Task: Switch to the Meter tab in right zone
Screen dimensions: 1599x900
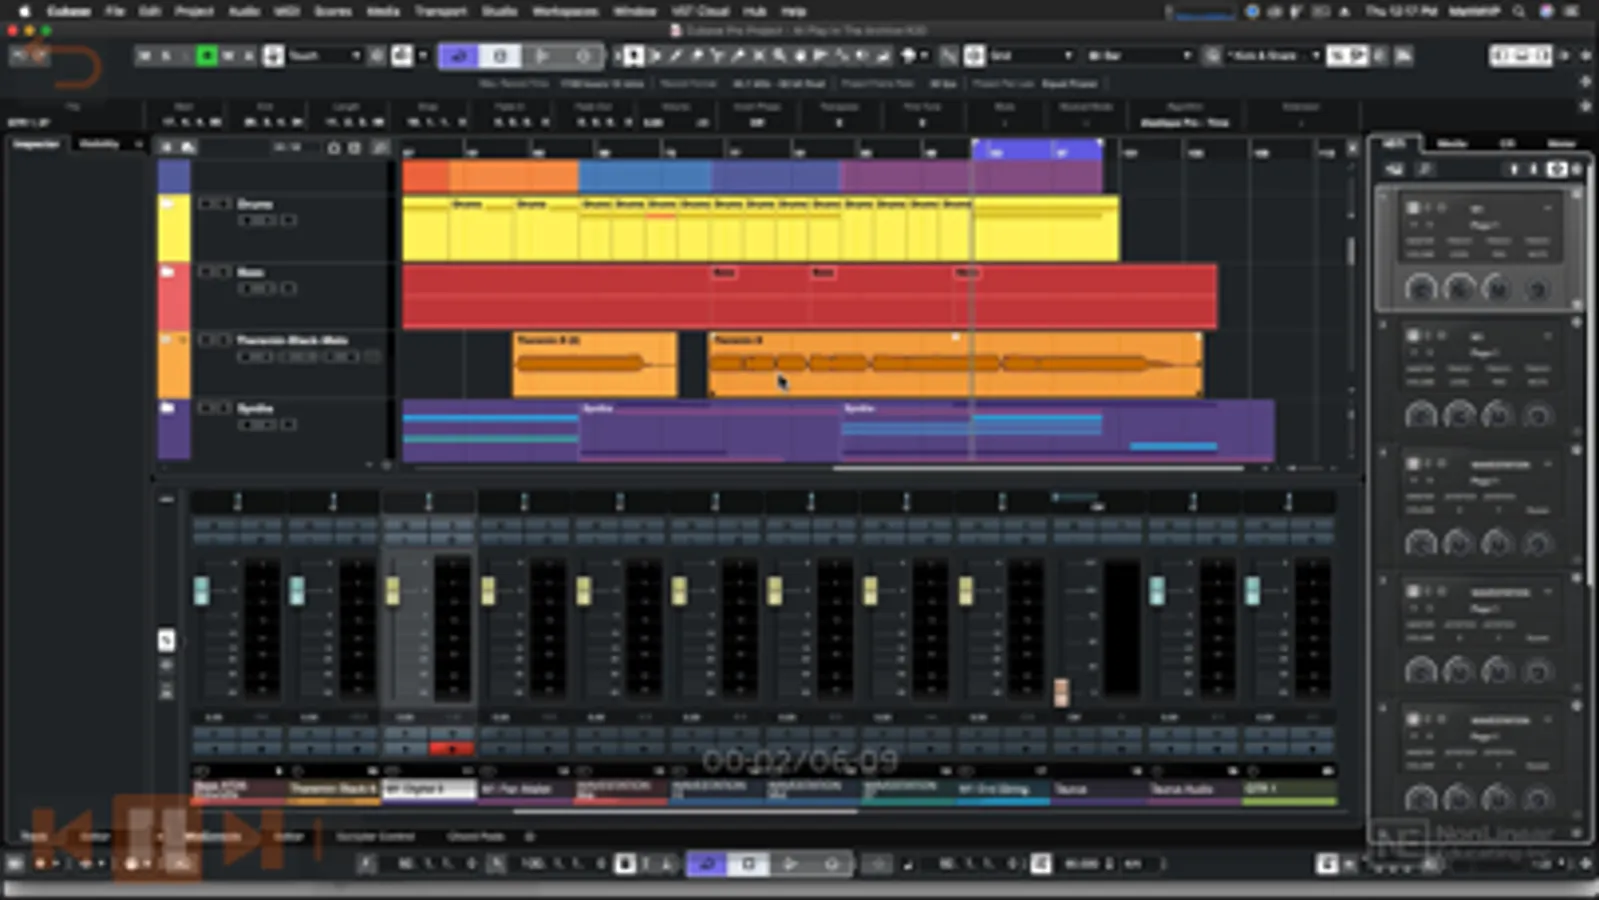Action: 1560,144
